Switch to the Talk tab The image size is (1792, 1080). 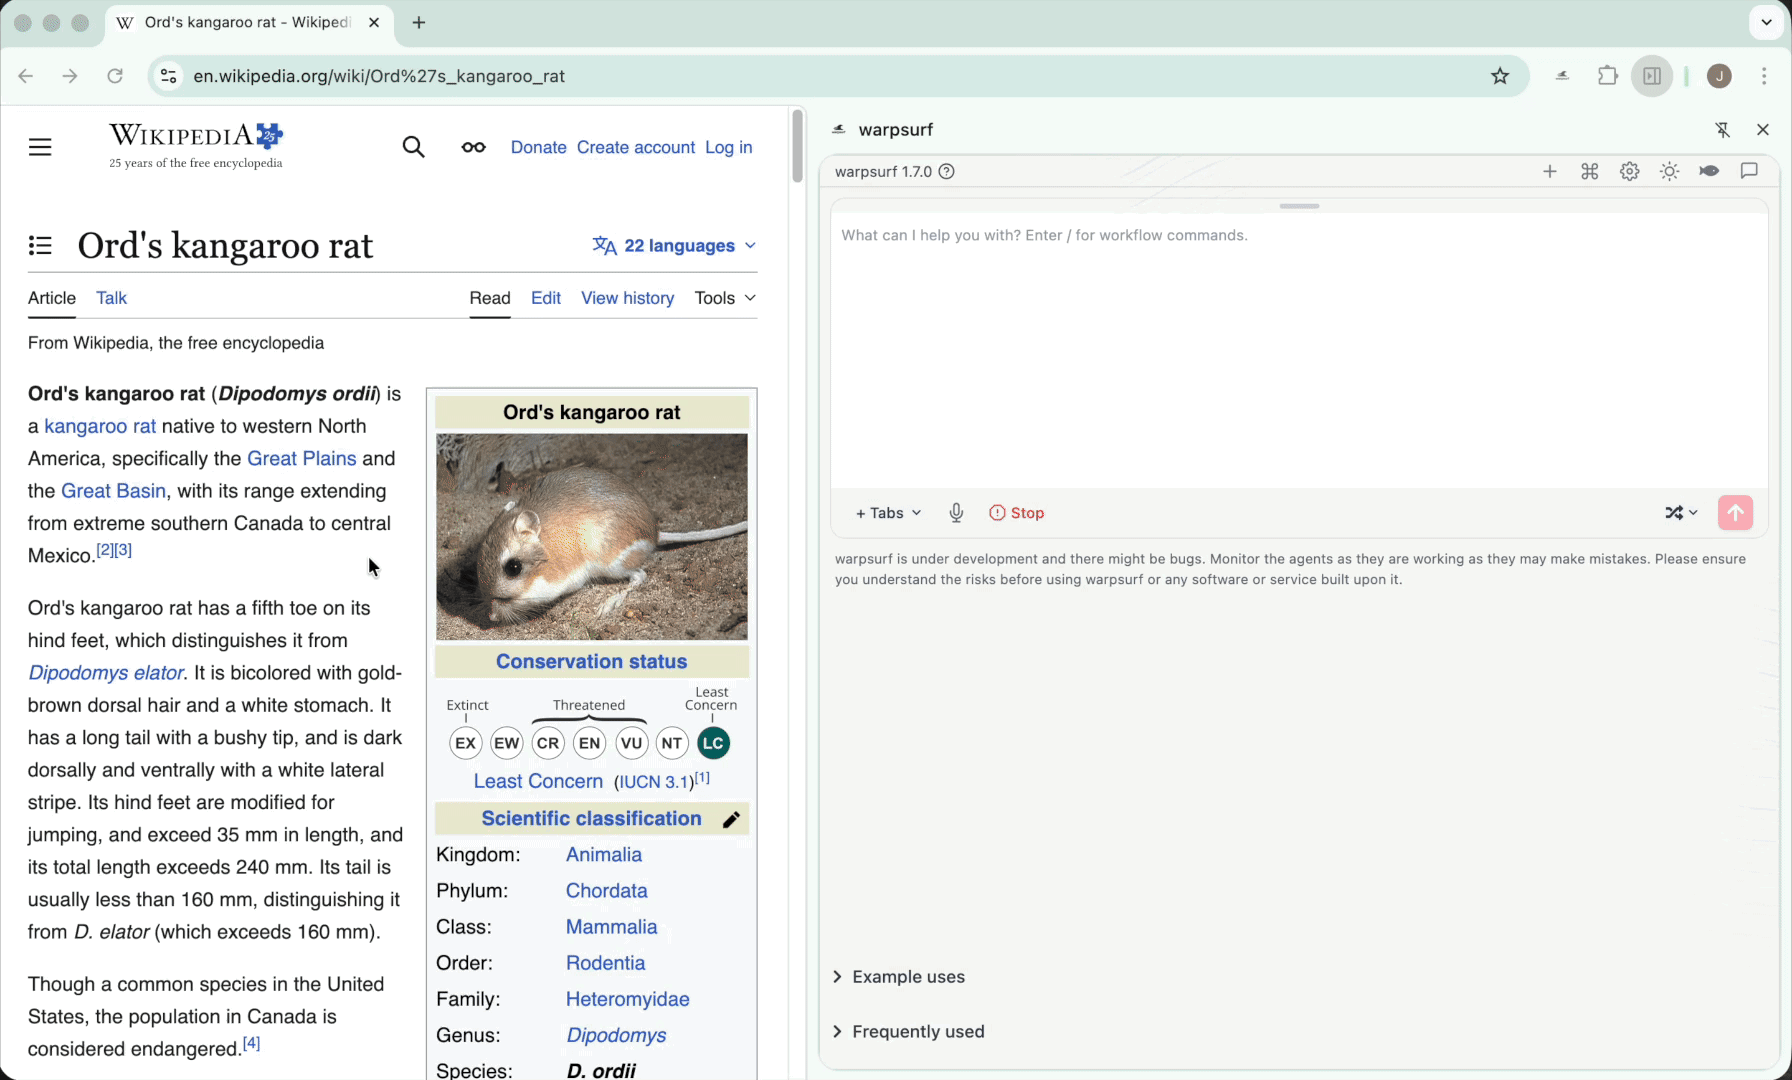pyautogui.click(x=111, y=297)
